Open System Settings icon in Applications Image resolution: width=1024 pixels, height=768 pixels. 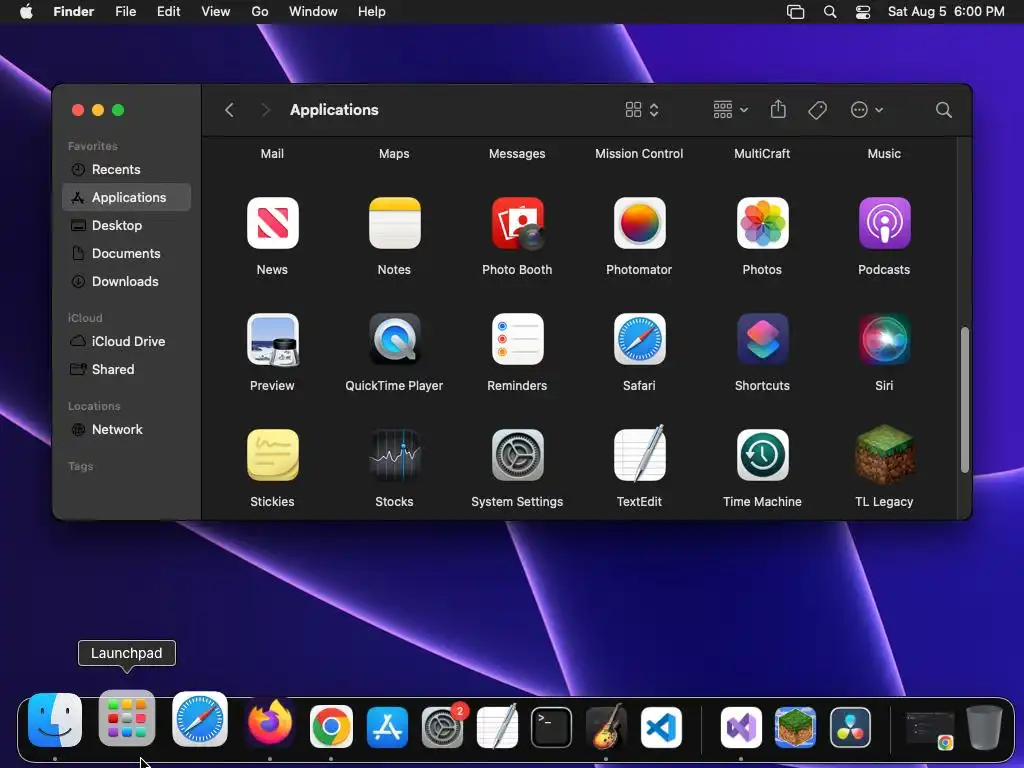517,455
